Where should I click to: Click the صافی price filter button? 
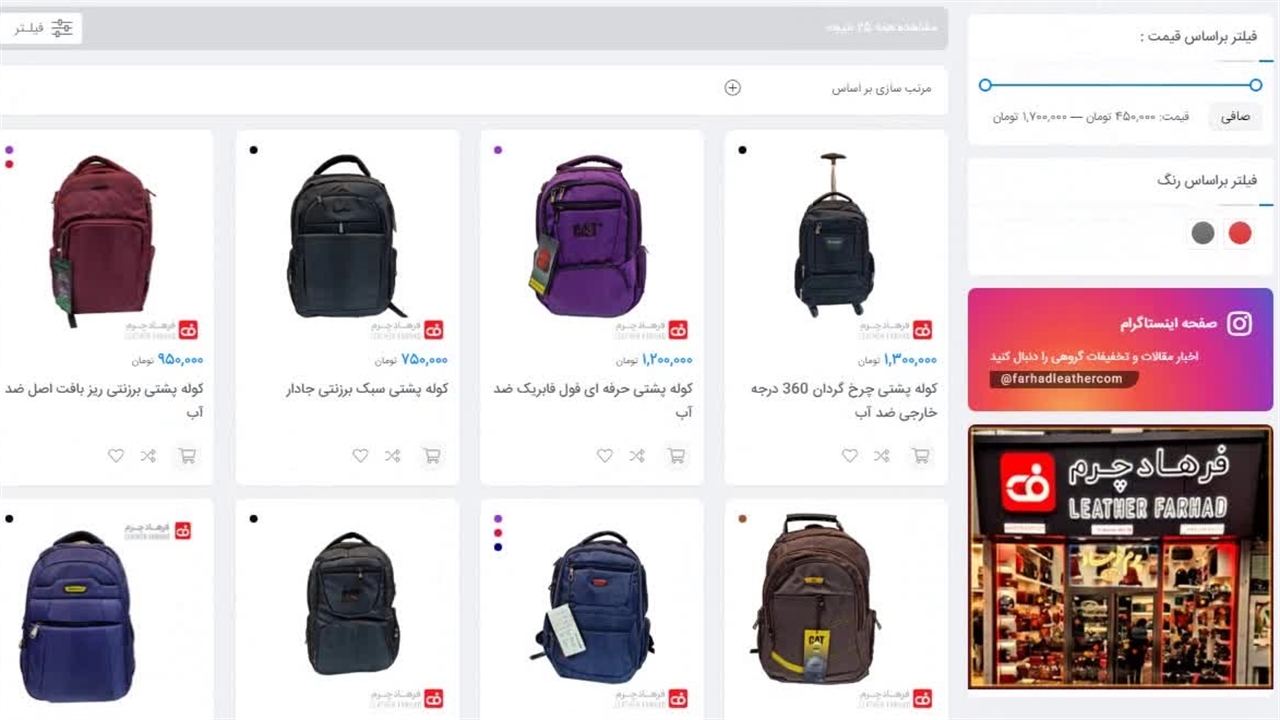coord(1235,116)
